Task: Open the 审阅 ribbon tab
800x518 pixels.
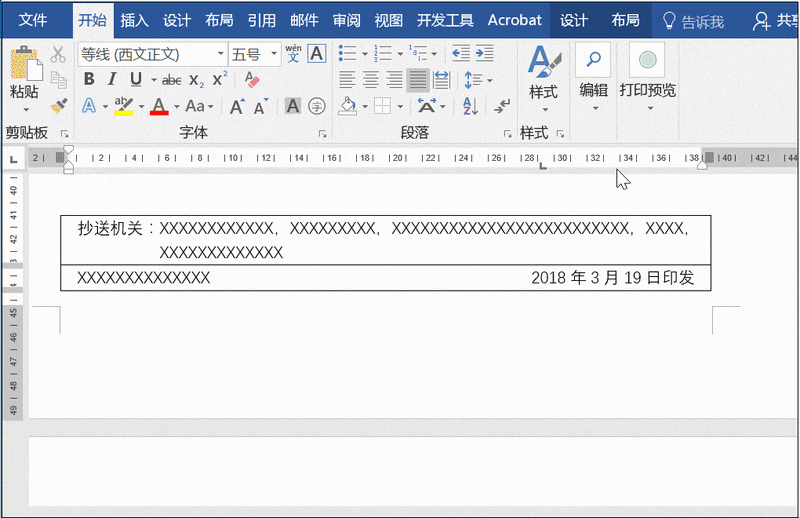Action: pyautogui.click(x=346, y=20)
